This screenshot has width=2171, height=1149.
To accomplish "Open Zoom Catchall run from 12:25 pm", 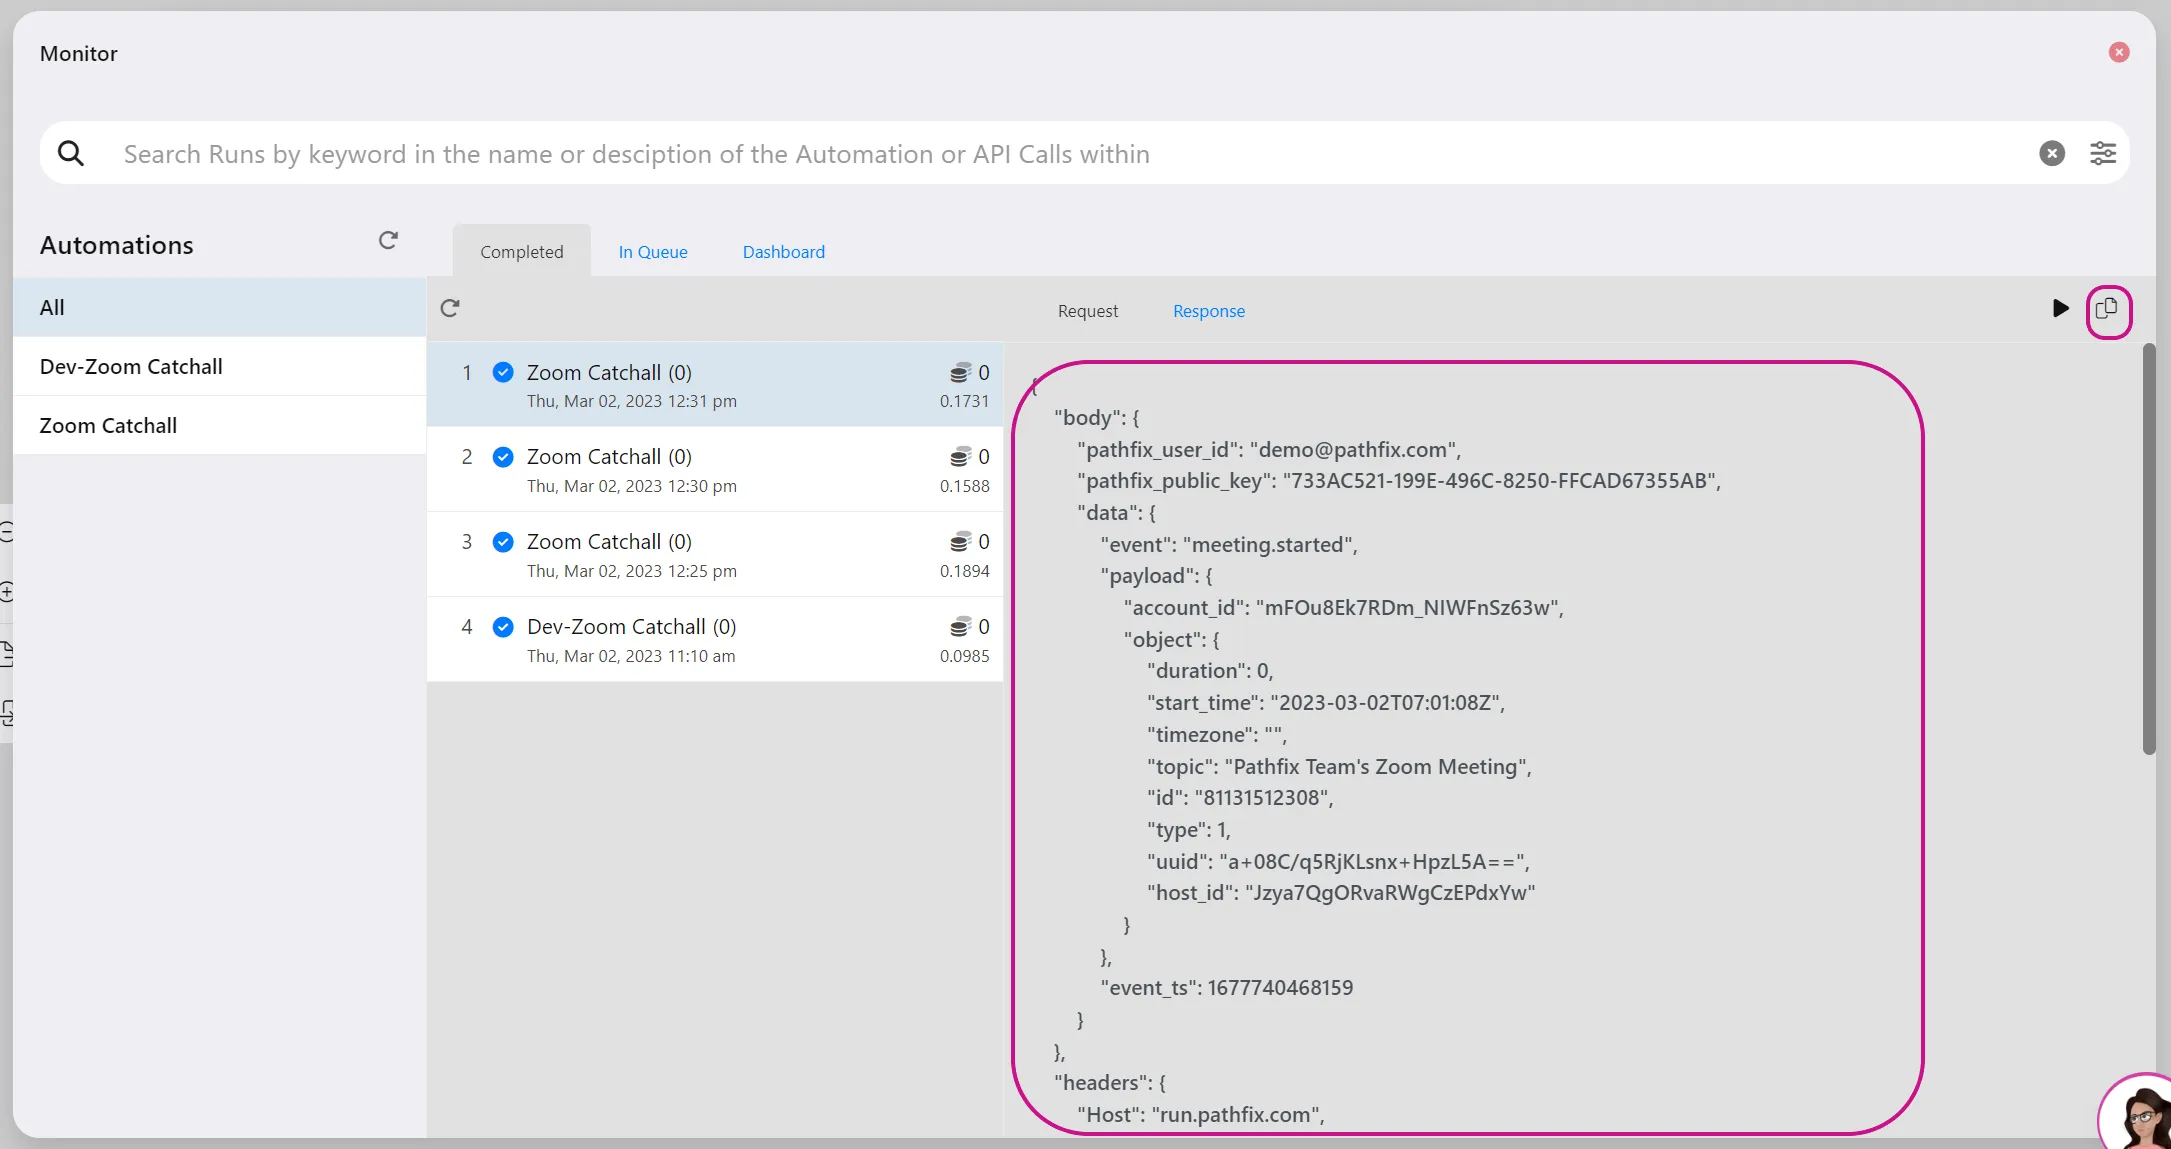I will click(x=715, y=555).
